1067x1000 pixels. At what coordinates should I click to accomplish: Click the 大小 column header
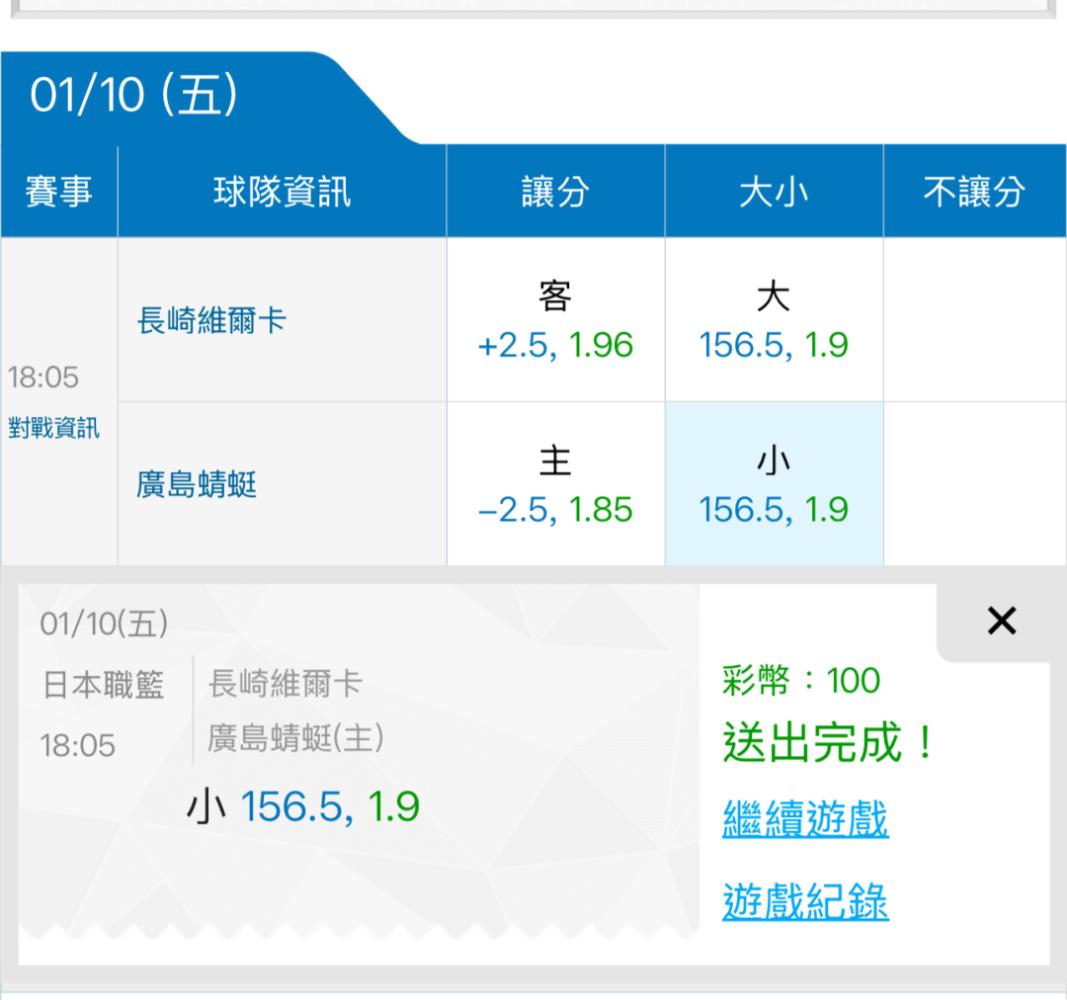775,193
